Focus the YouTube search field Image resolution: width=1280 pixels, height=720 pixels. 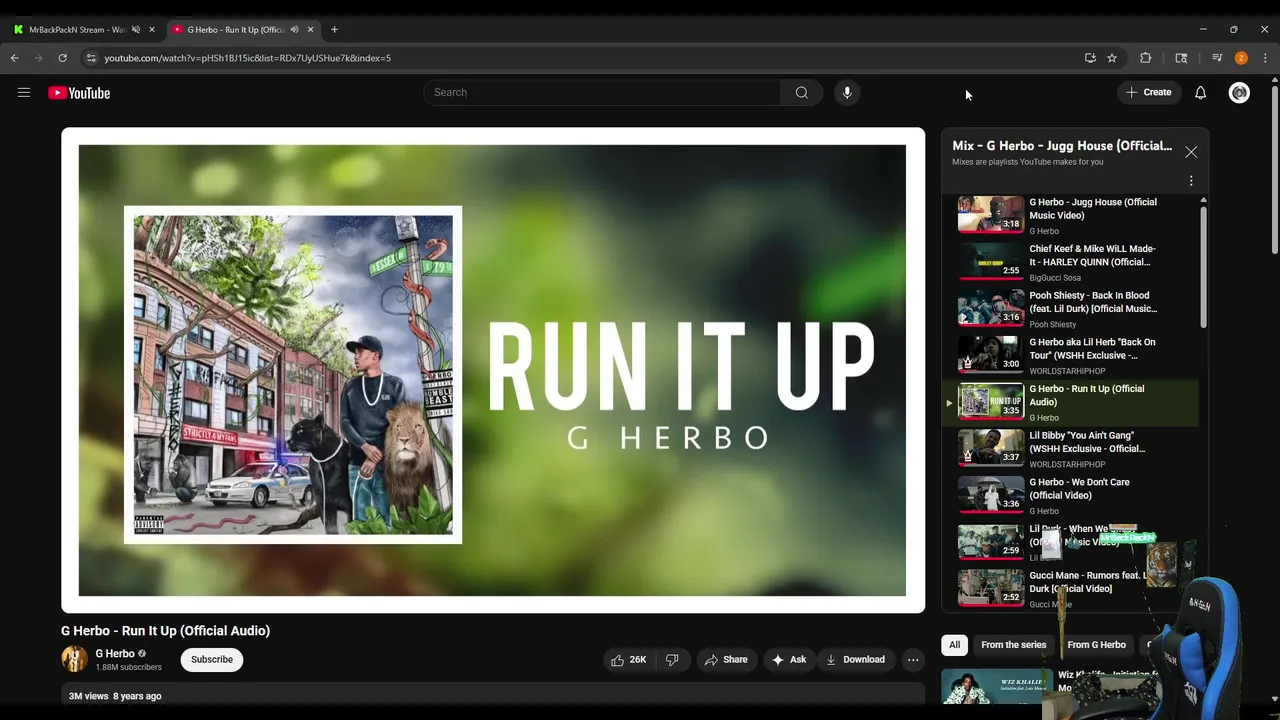point(601,92)
